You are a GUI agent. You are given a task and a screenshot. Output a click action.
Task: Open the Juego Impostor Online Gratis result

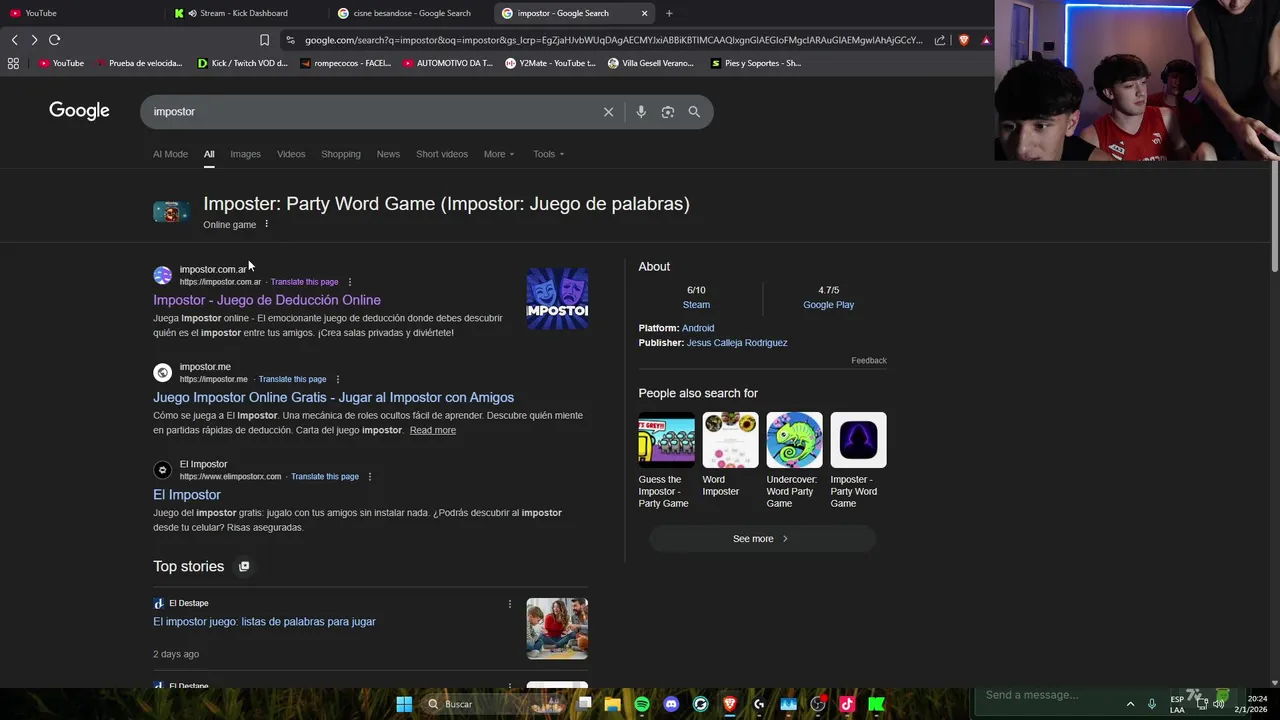333,397
